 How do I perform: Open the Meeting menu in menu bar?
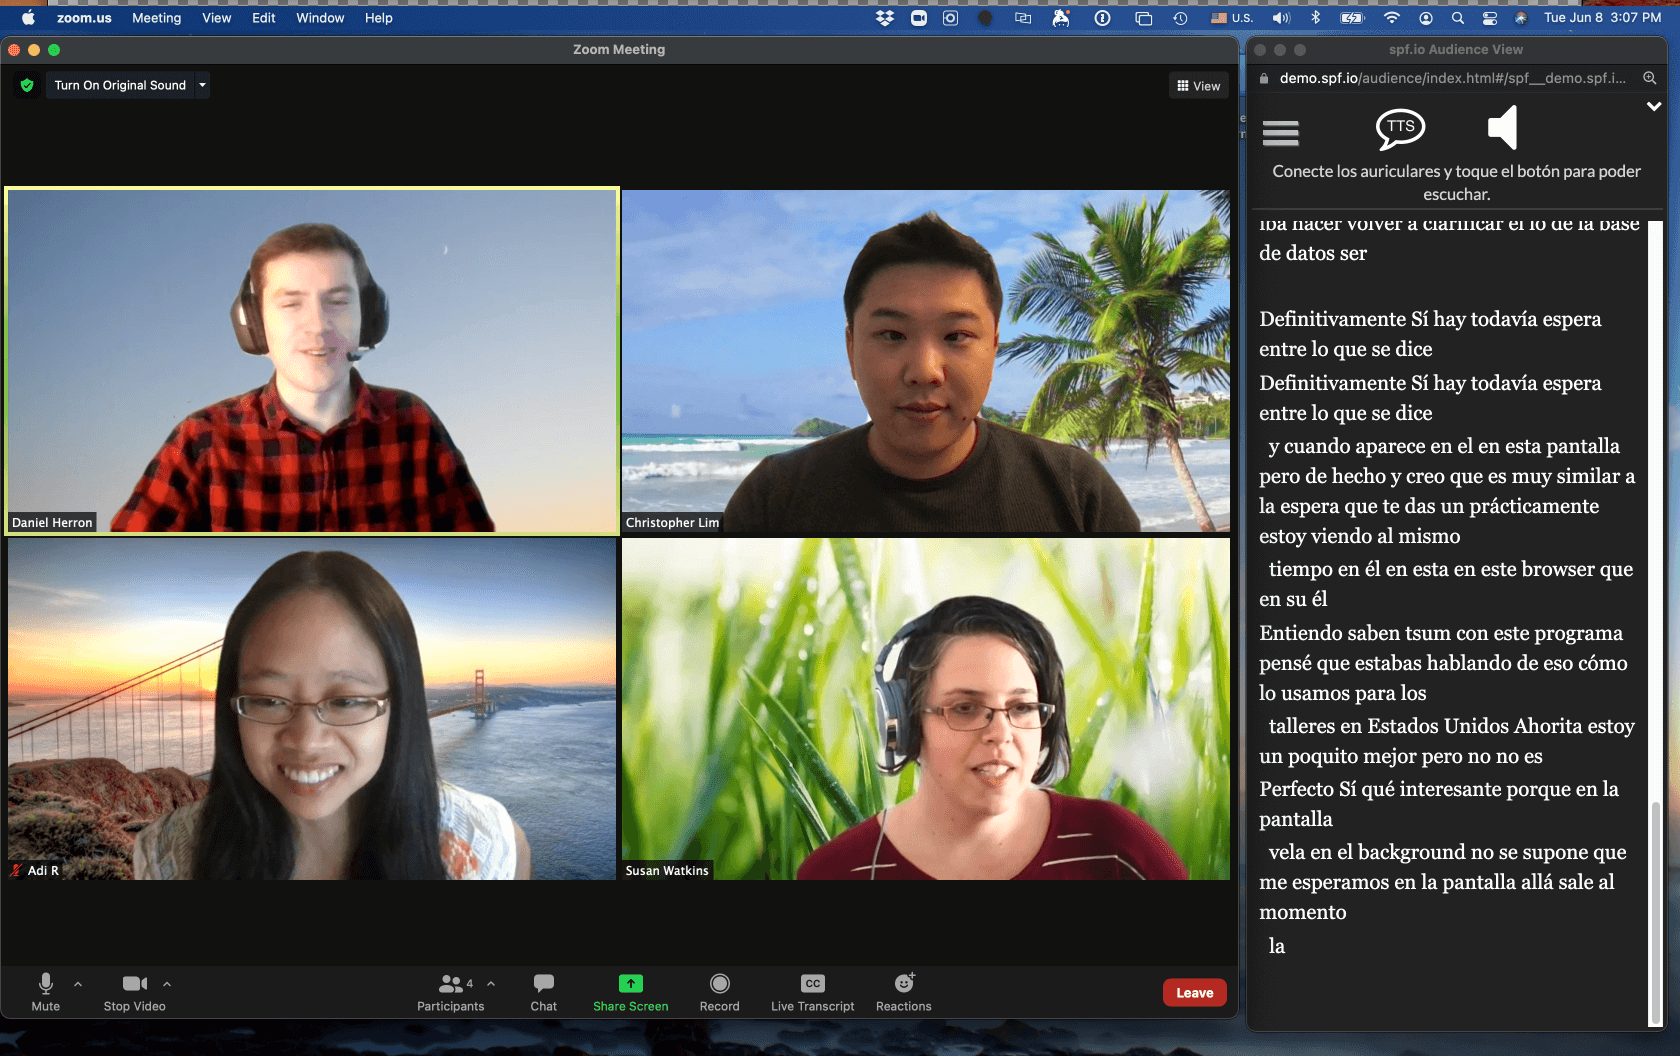[156, 18]
